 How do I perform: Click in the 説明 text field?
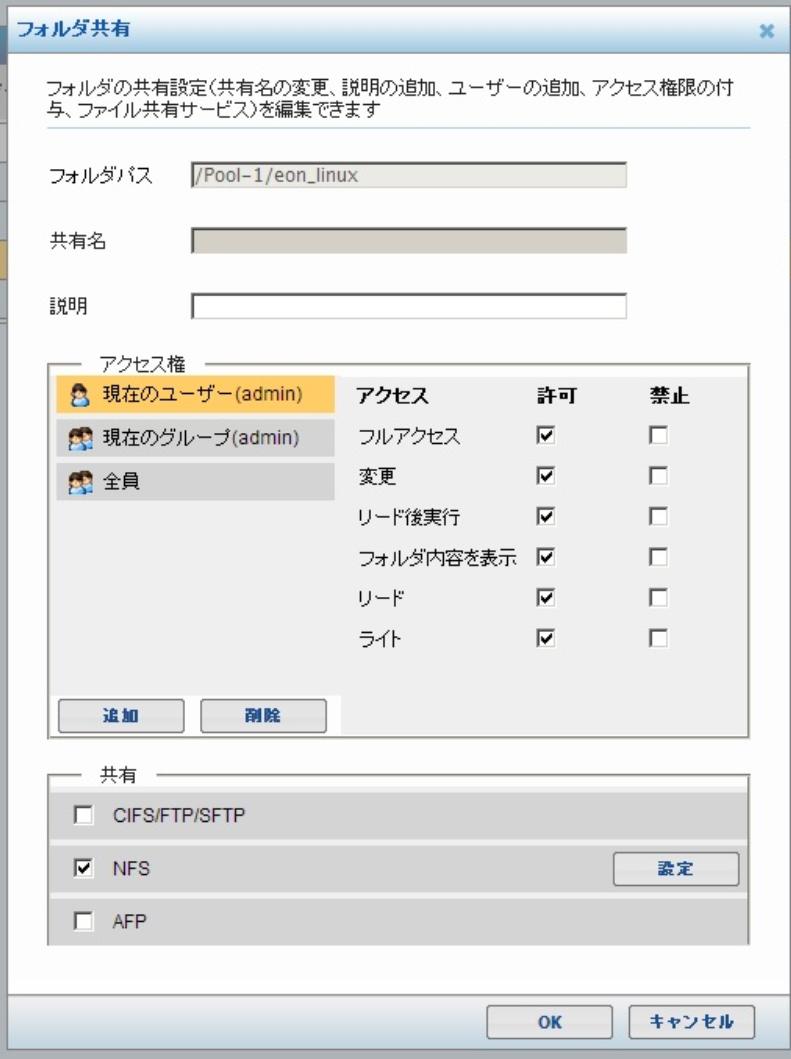click(408, 306)
